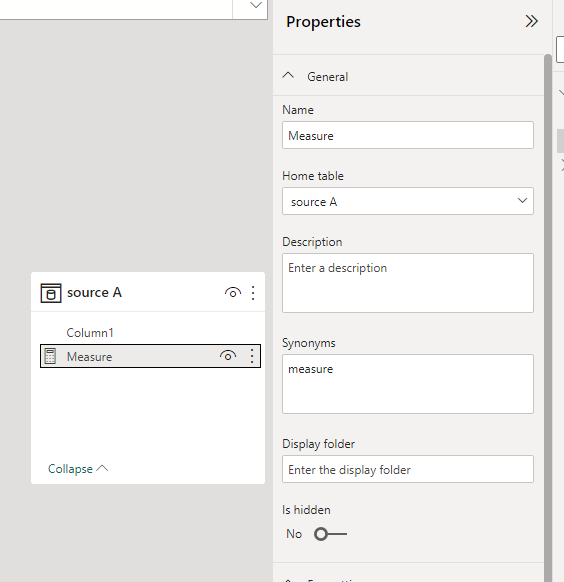This screenshot has width=564, height=582.
Task: Collapse the Properties pane with double chevron
Action: (531, 21)
